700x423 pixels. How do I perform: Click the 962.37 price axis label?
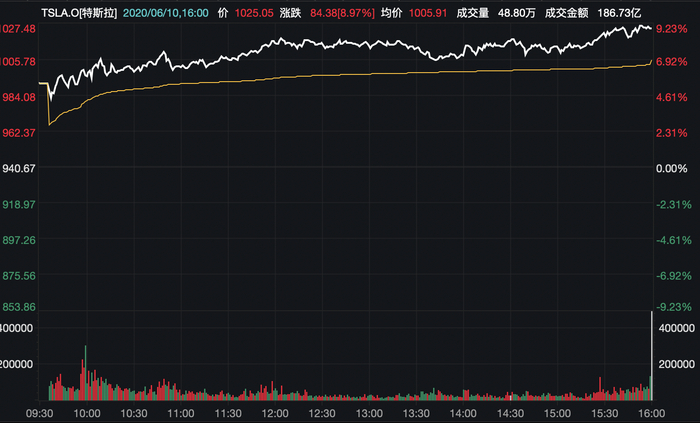click(19, 133)
